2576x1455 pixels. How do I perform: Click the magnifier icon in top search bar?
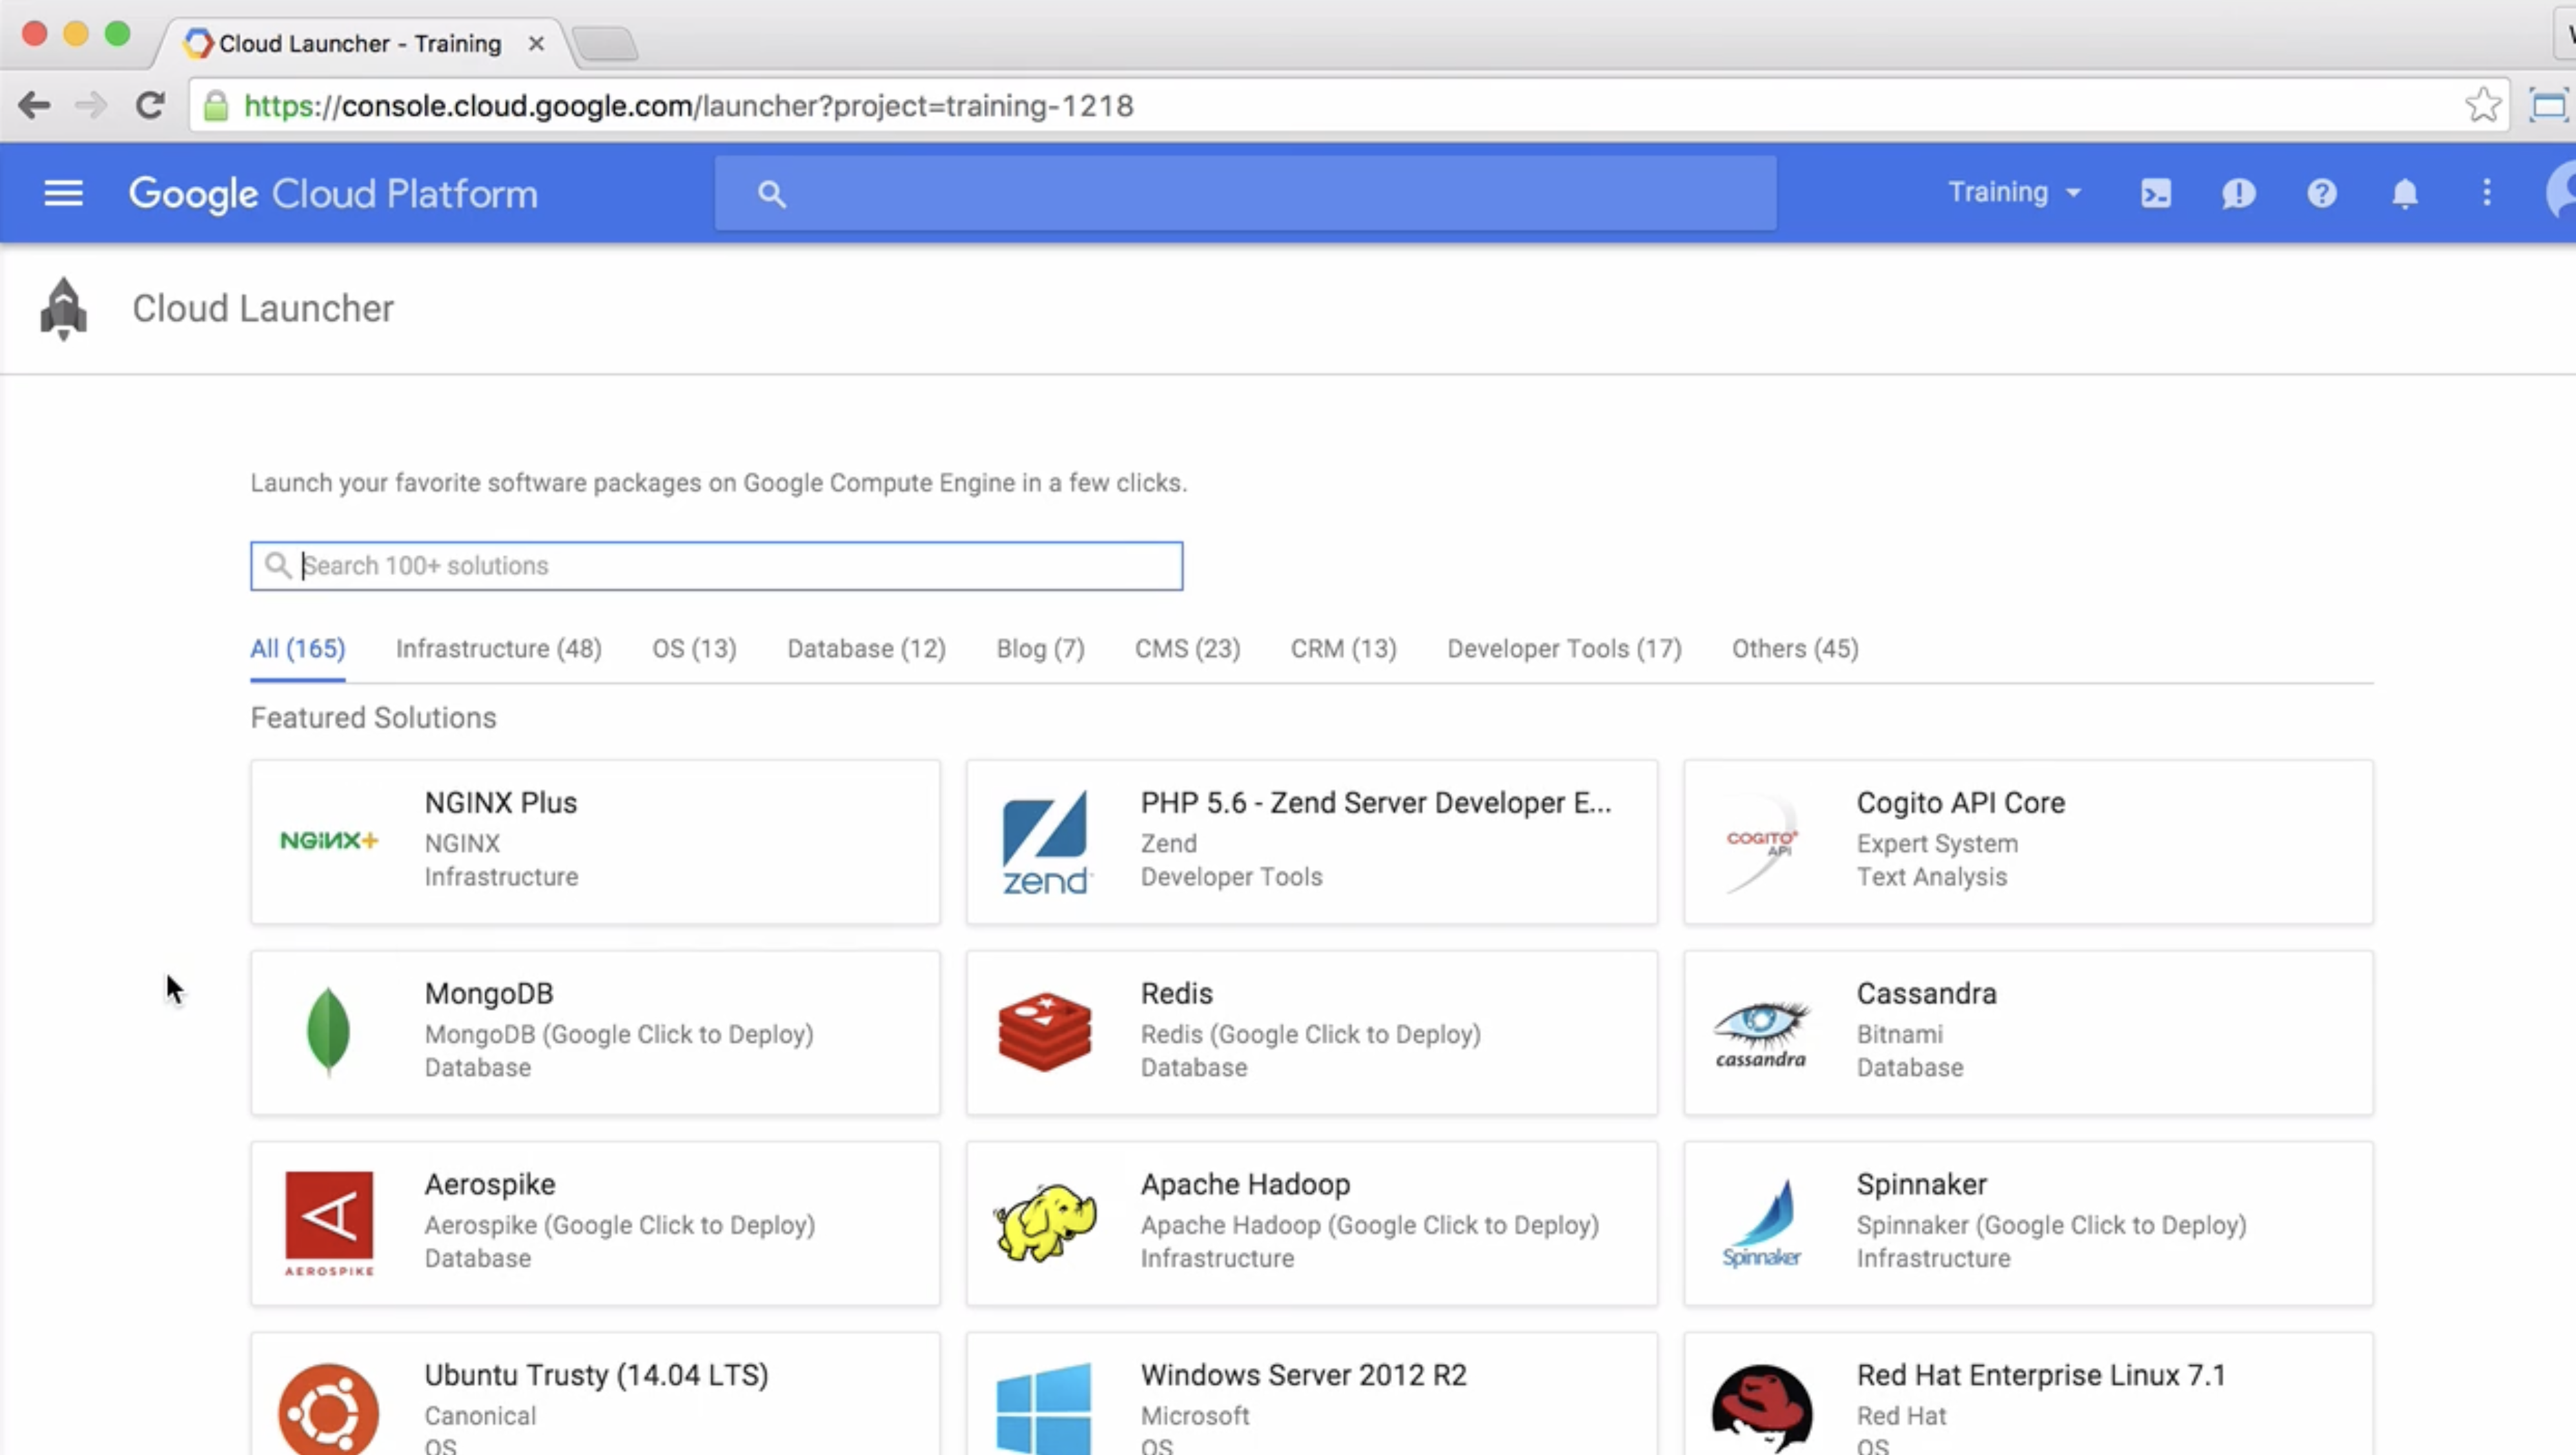[771, 194]
